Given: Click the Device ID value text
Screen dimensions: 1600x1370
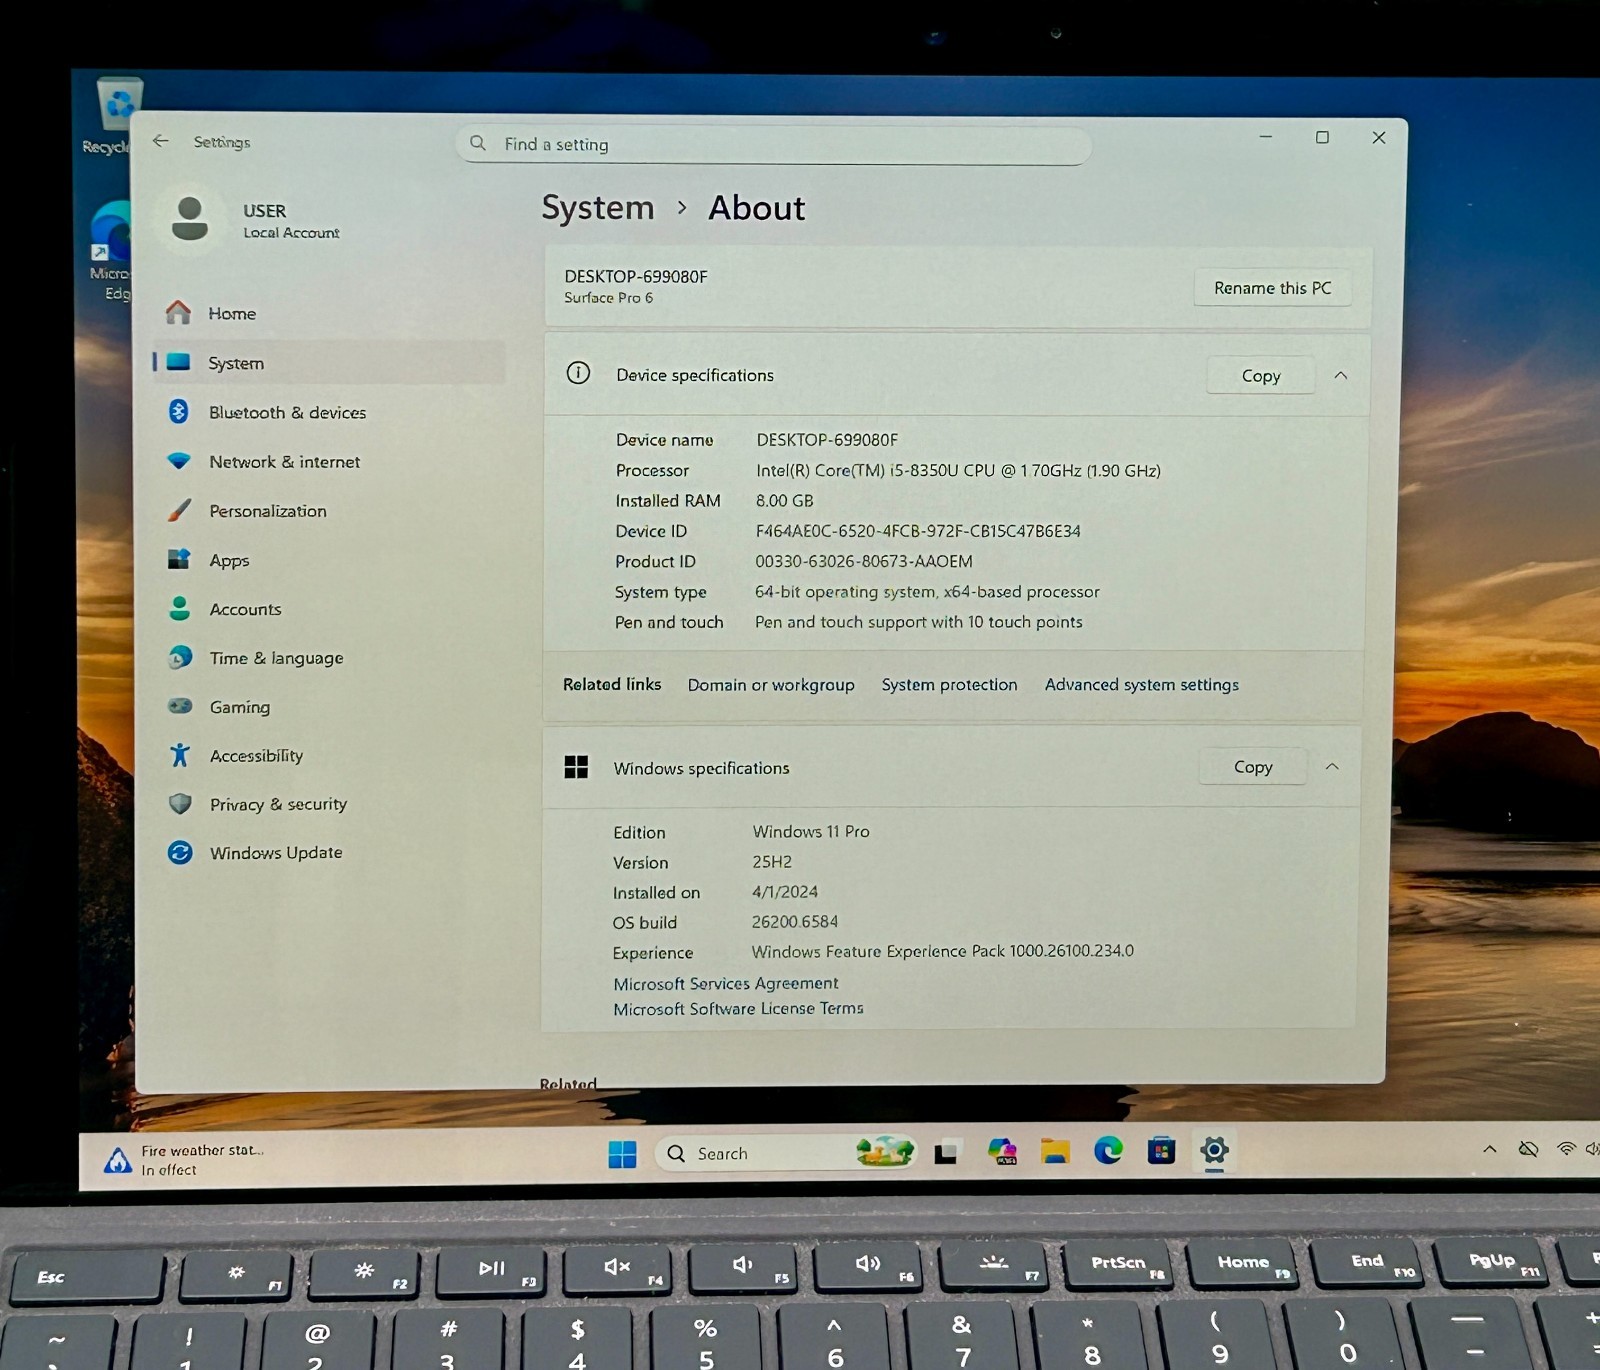Looking at the screenshot, I should (x=918, y=531).
